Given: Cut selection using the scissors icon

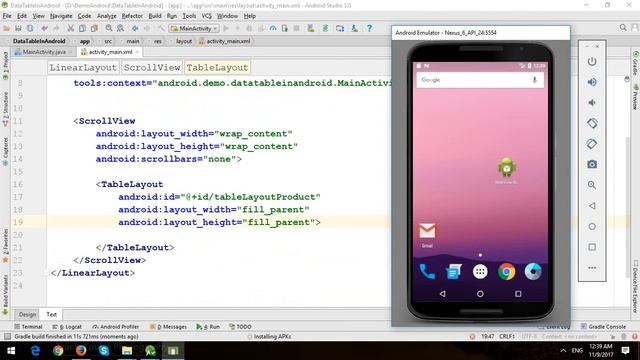Looking at the screenshot, I should [70, 28].
